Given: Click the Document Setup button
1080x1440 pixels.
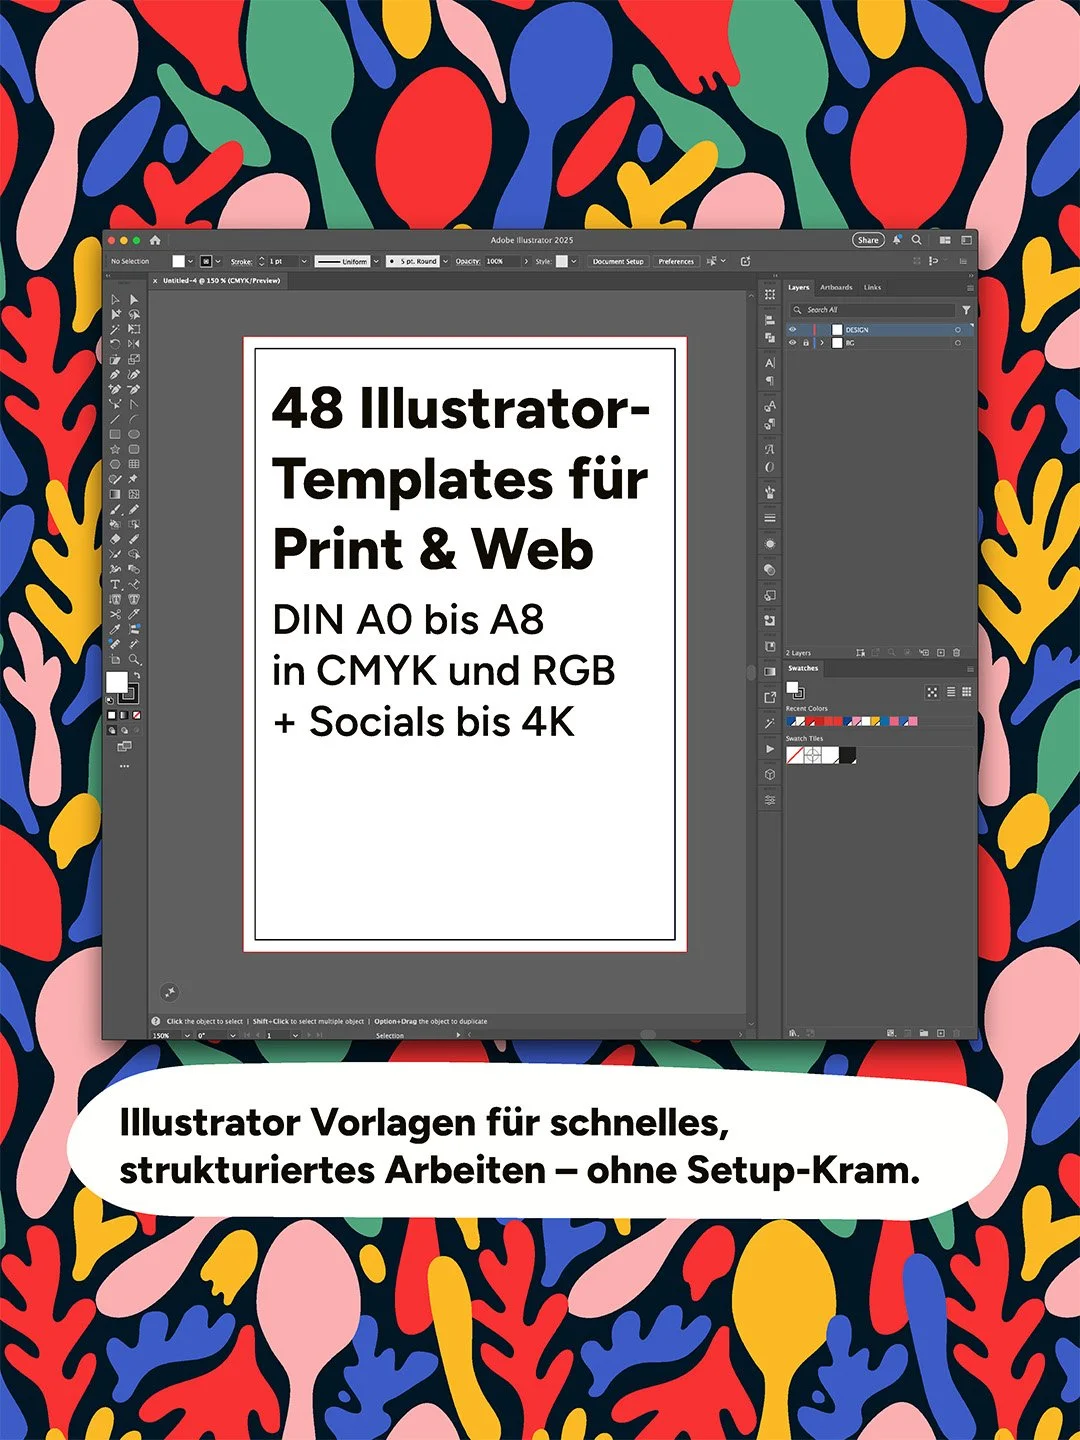Looking at the screenshot, I should [618, 261].
